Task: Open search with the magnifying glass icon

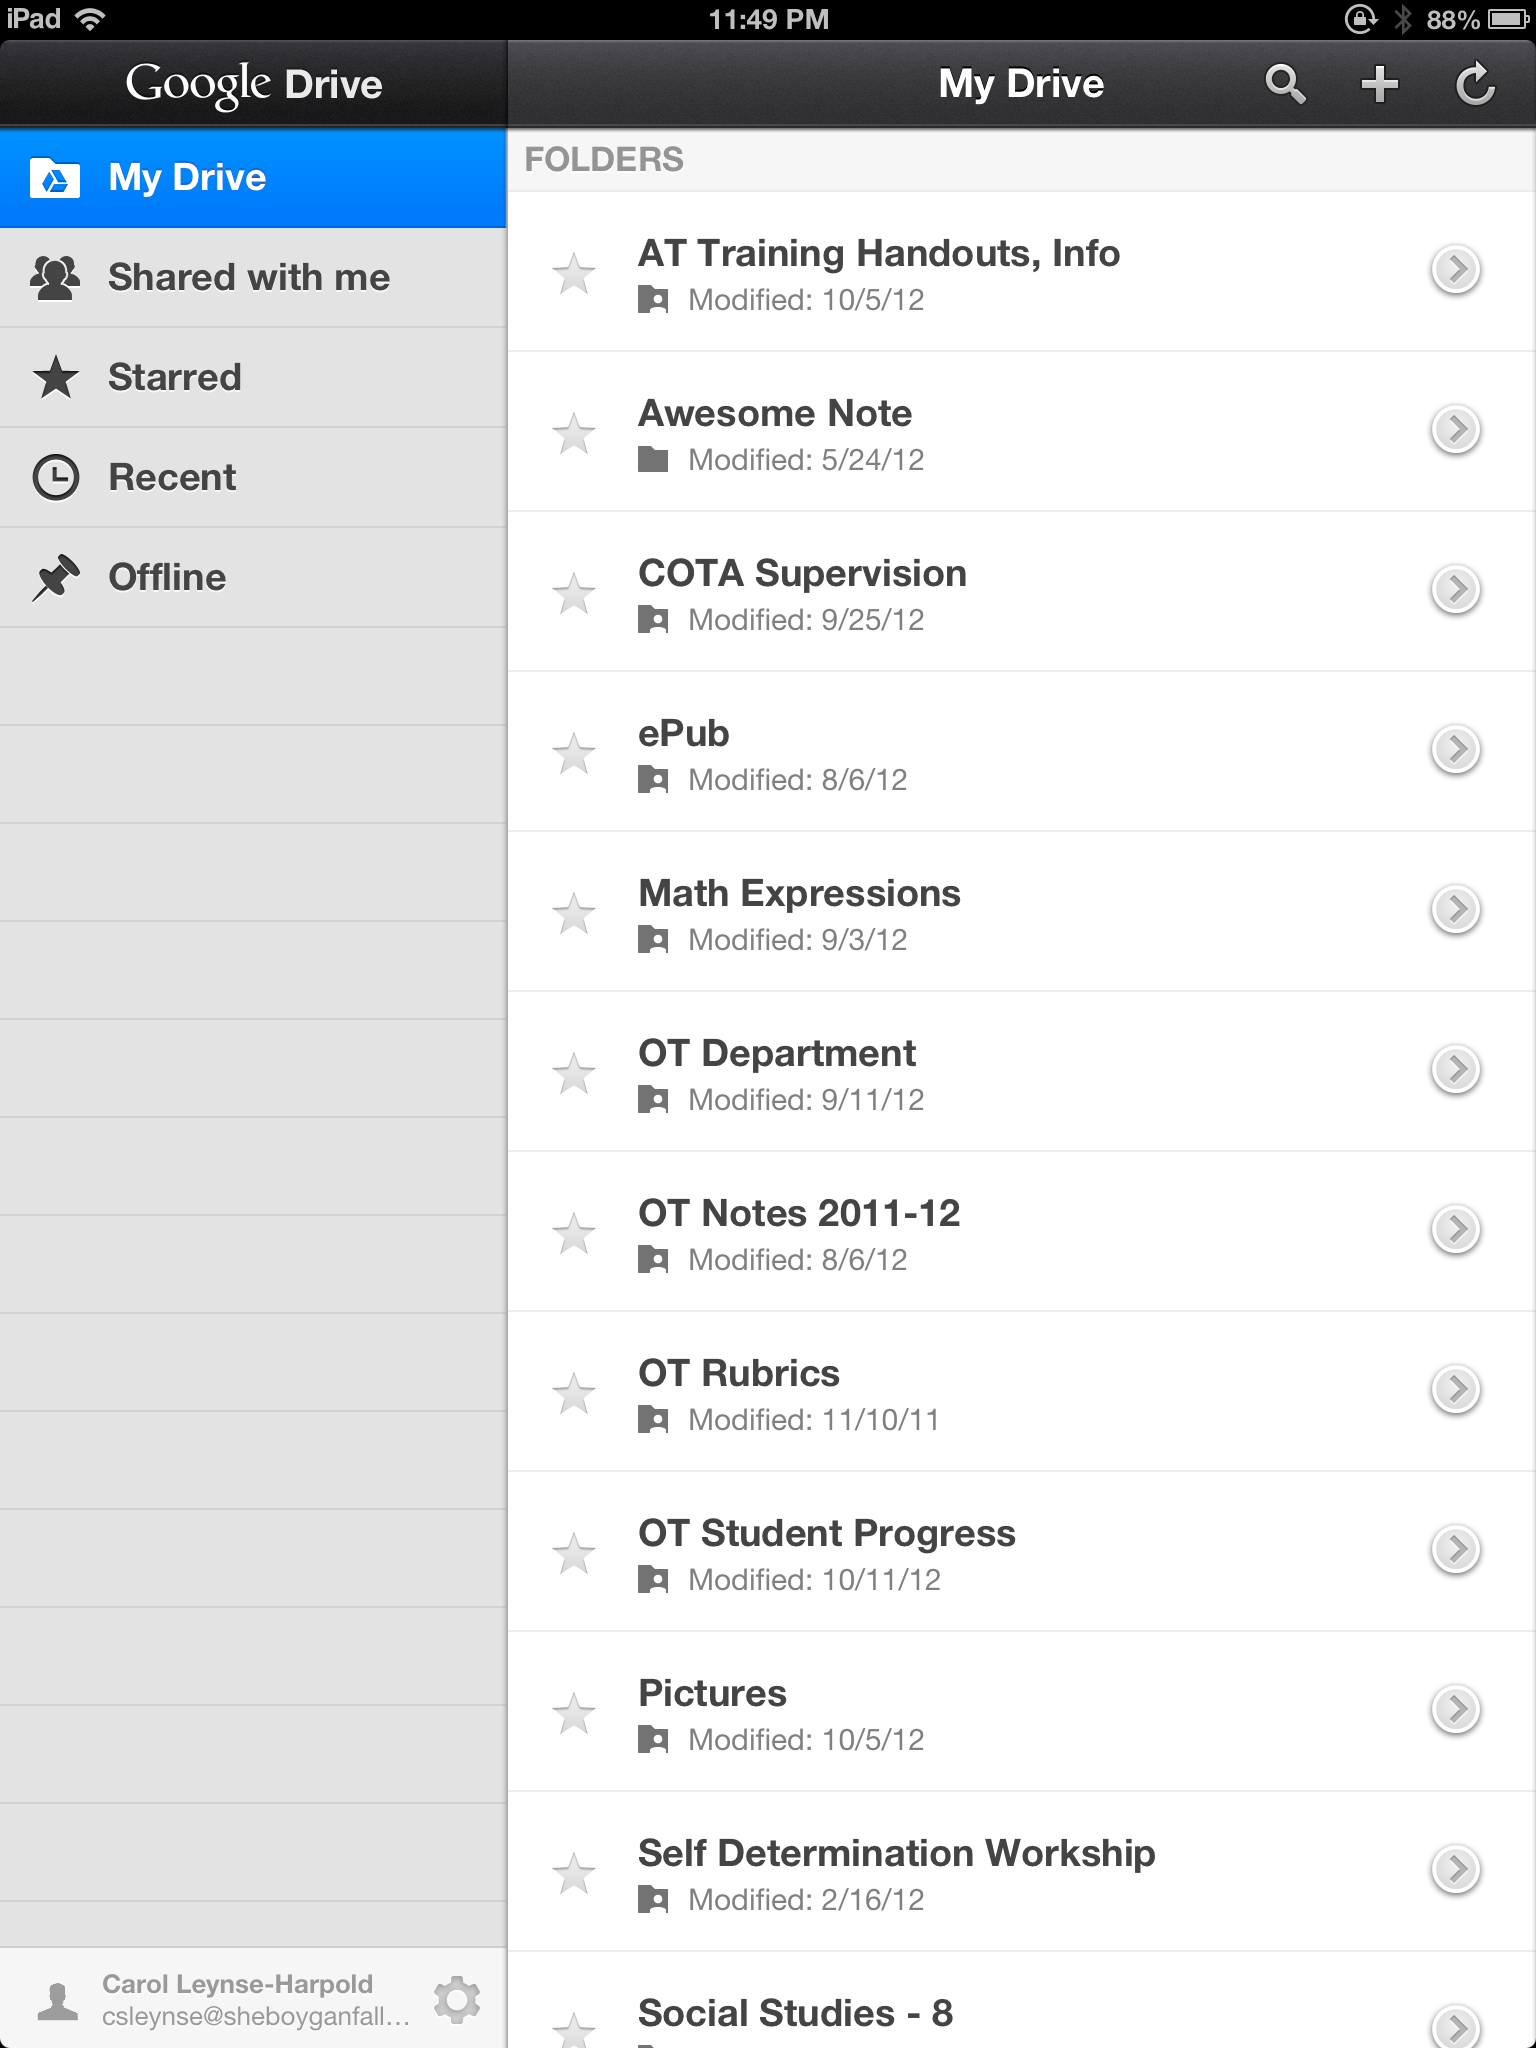Action: (1285, 84)
